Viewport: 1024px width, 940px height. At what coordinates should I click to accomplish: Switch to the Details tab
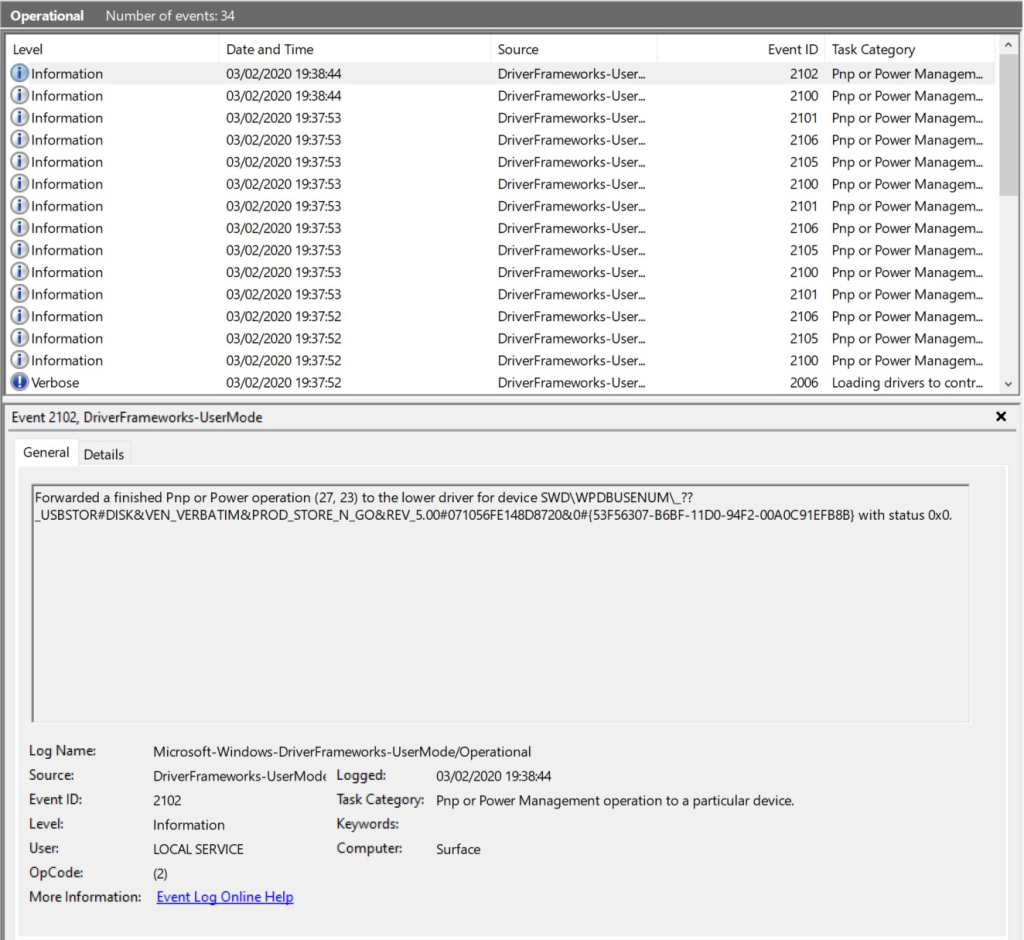pos(104,453)
